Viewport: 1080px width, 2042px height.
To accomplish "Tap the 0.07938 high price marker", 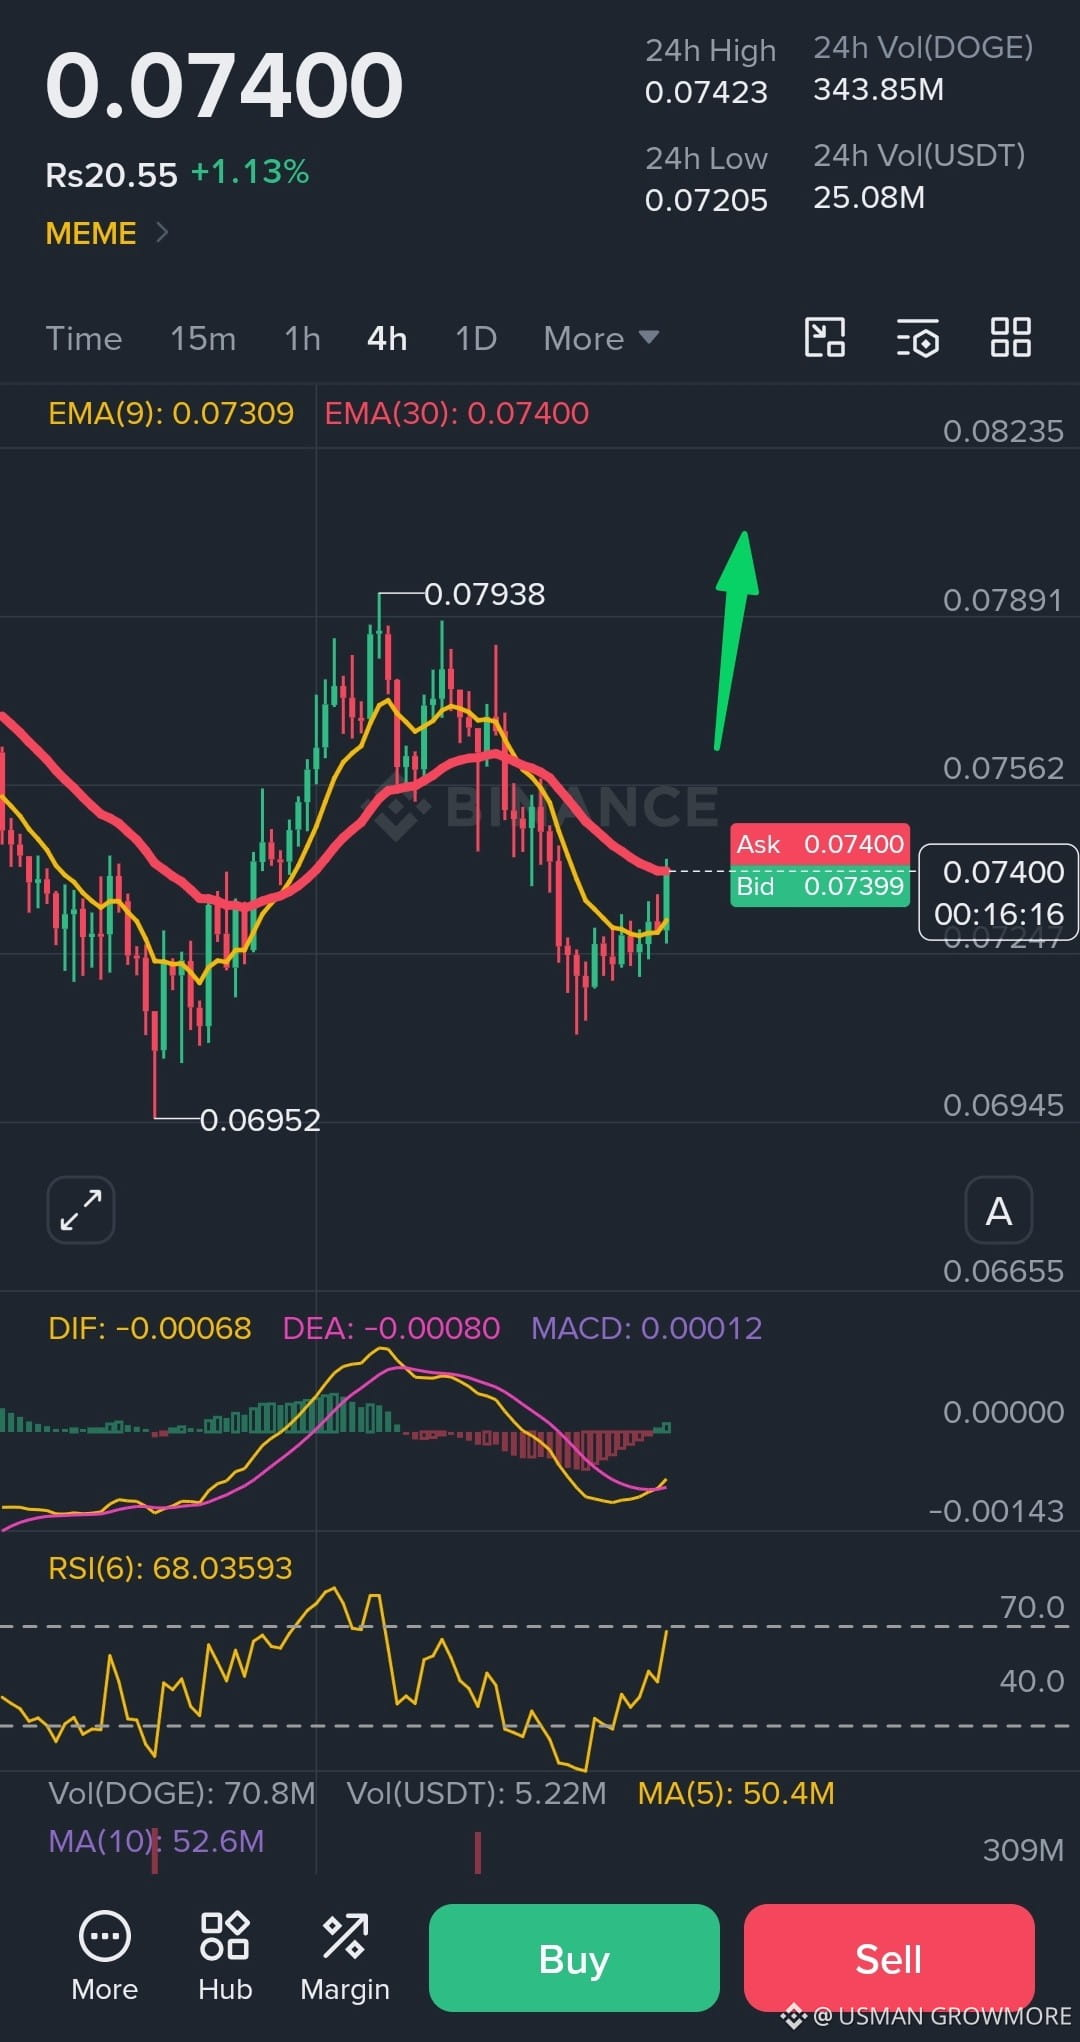I will tap(485, 594).
